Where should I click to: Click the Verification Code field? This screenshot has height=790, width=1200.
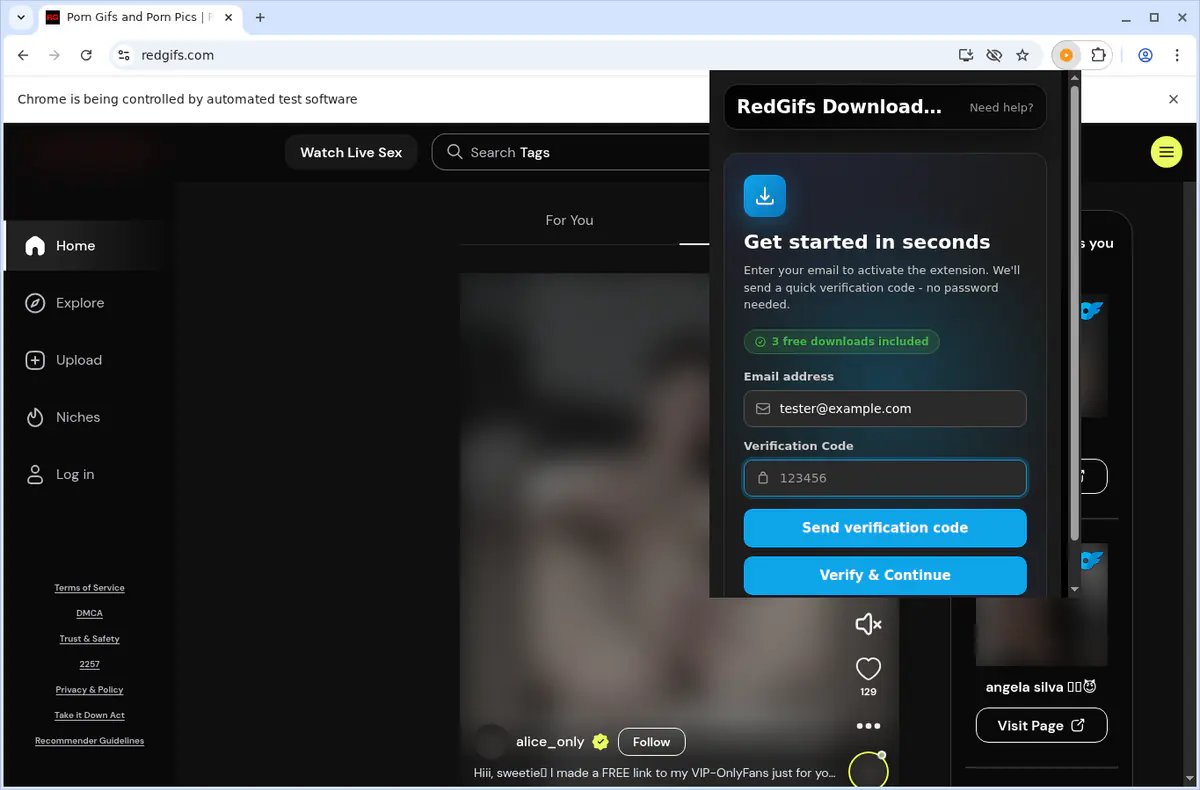(x=885, y=478)
